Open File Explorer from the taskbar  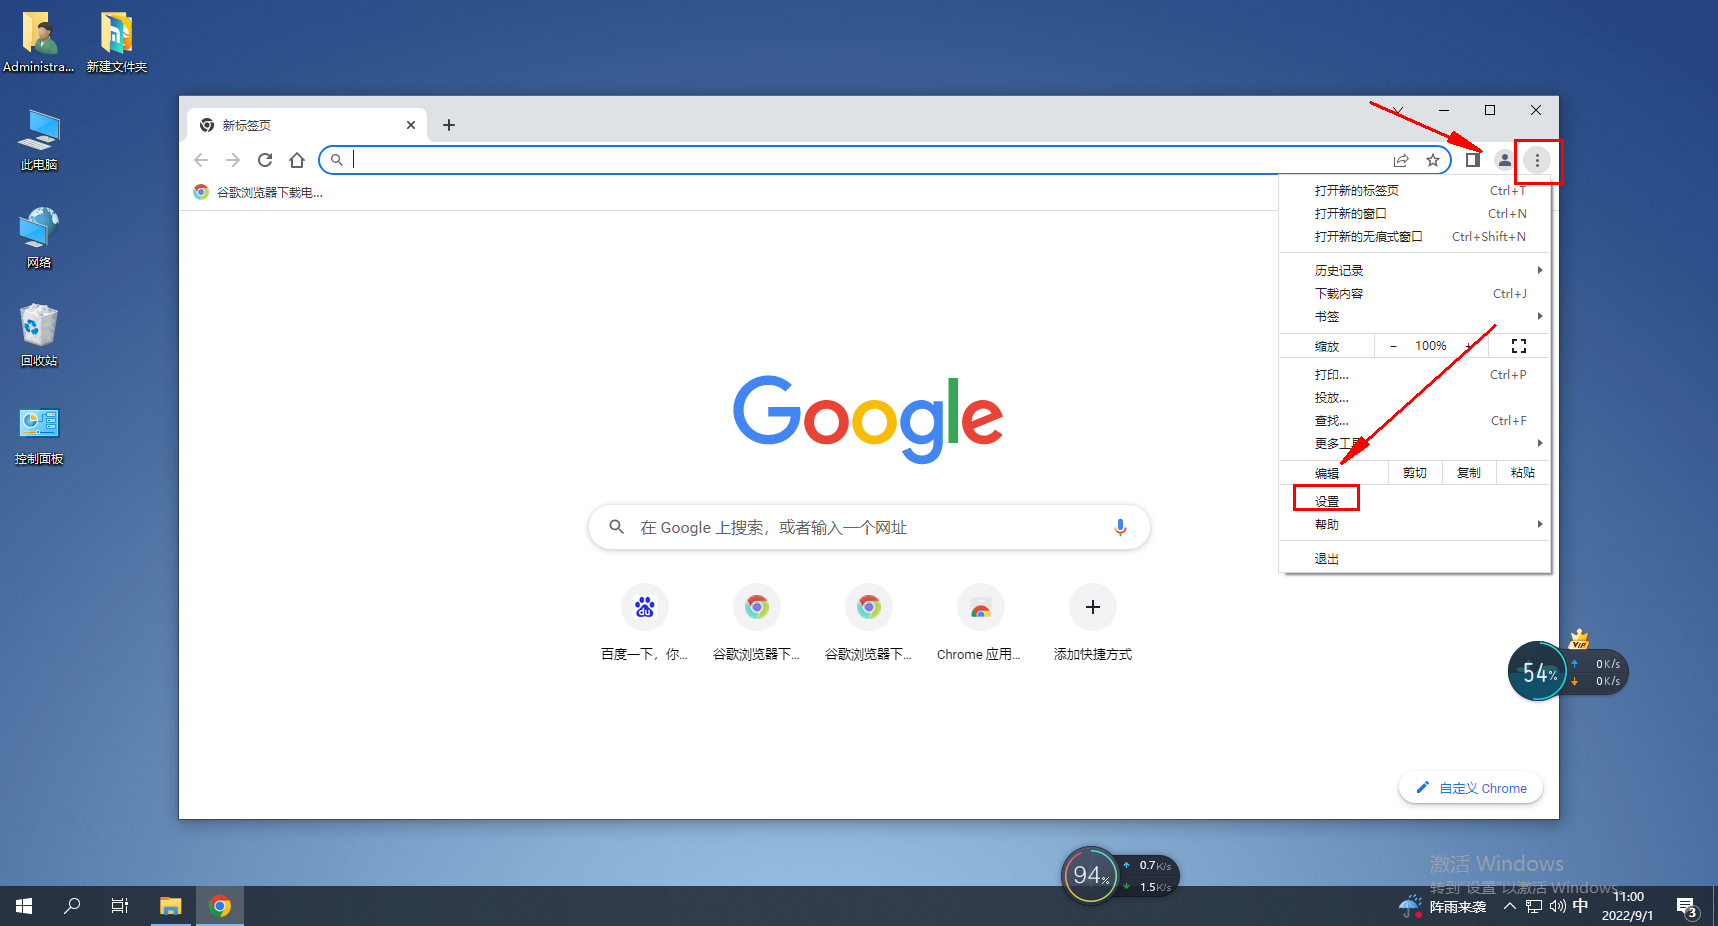coord(171,906)
